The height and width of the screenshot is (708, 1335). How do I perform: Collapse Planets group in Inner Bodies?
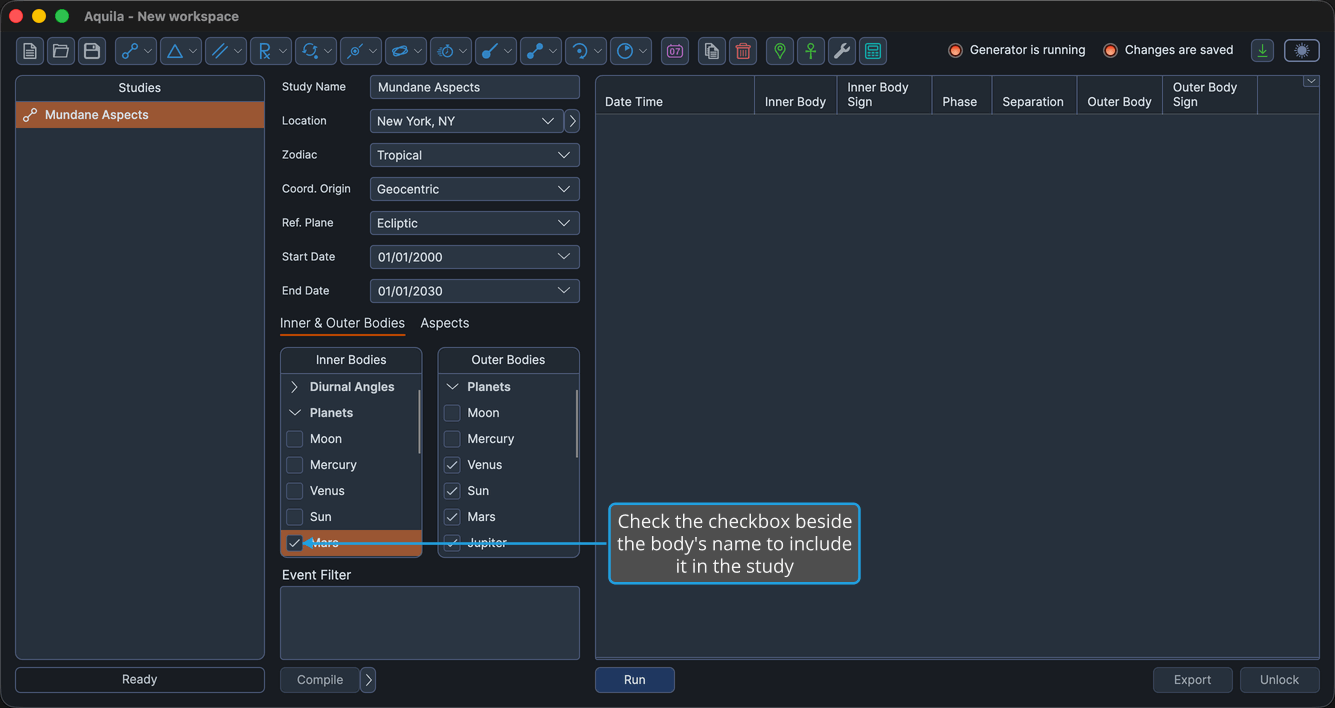(x=294, y=413)
